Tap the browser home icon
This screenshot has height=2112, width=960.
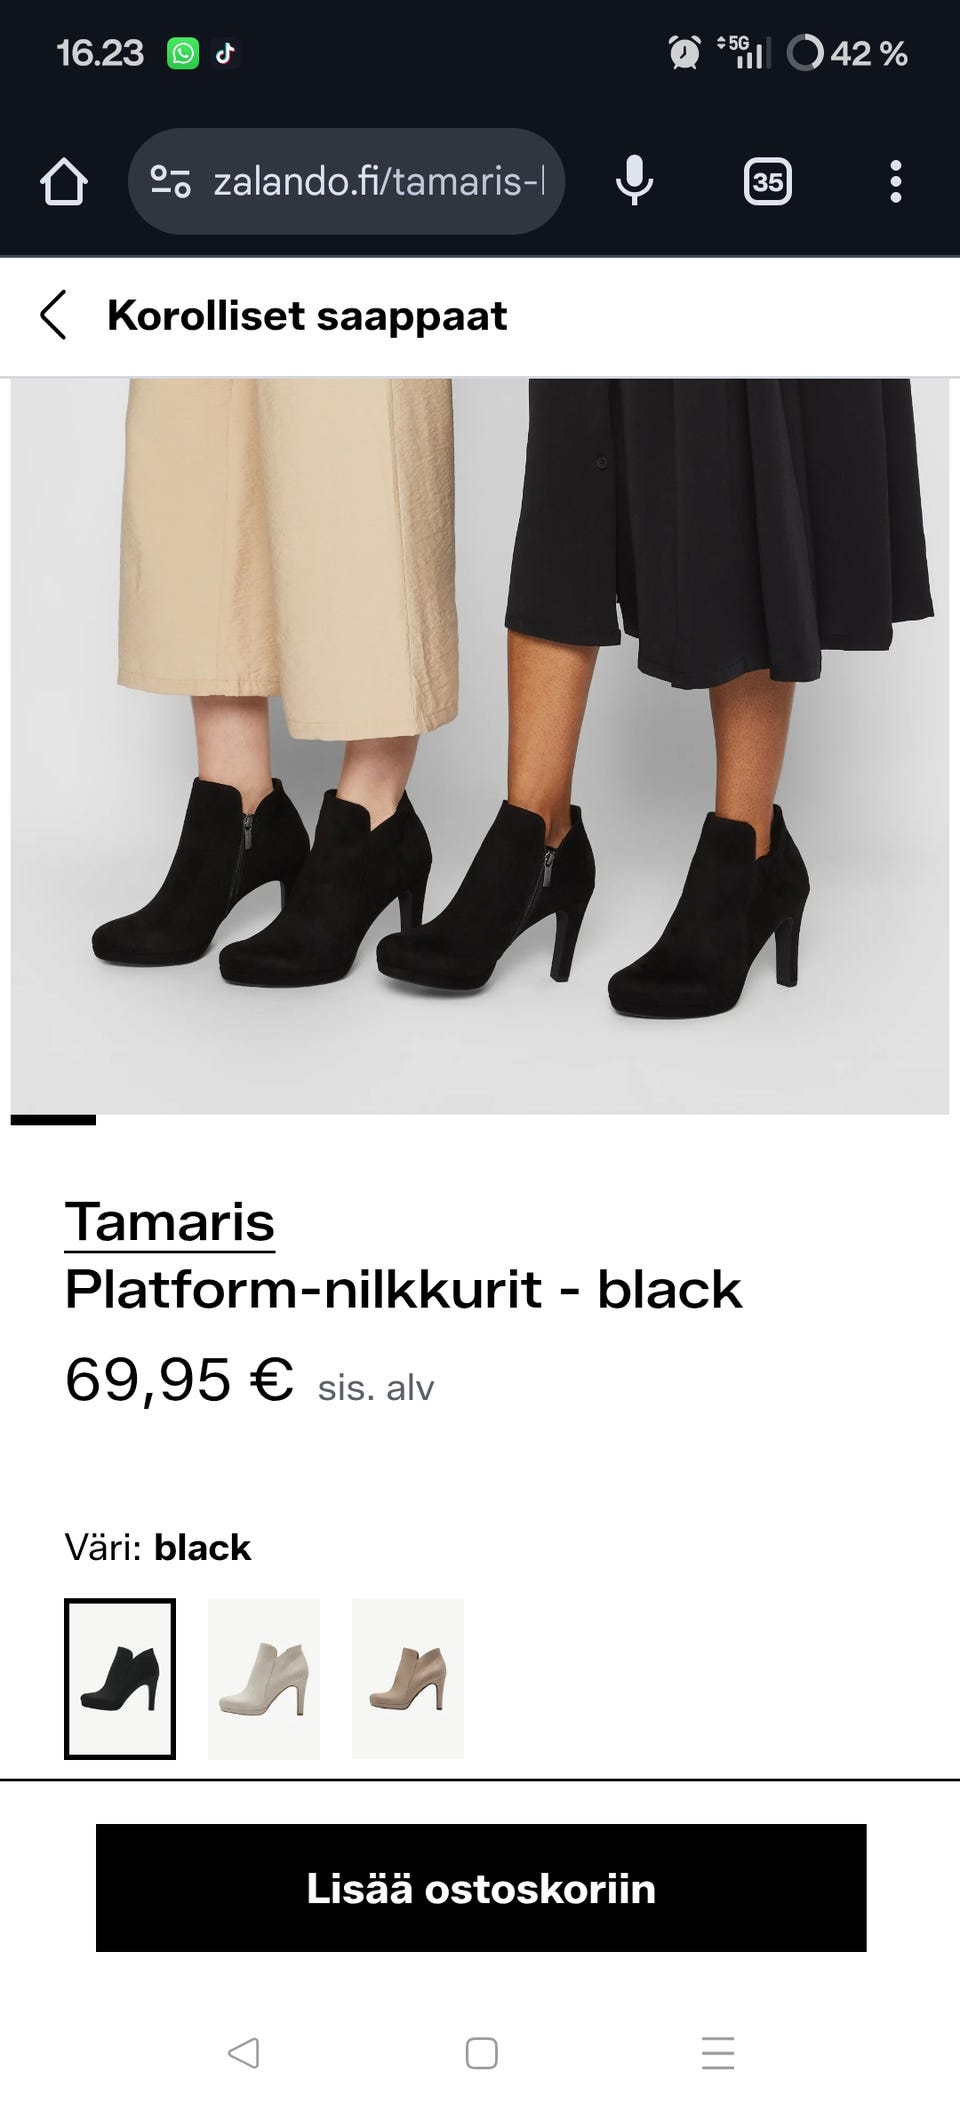click(64, 182)
